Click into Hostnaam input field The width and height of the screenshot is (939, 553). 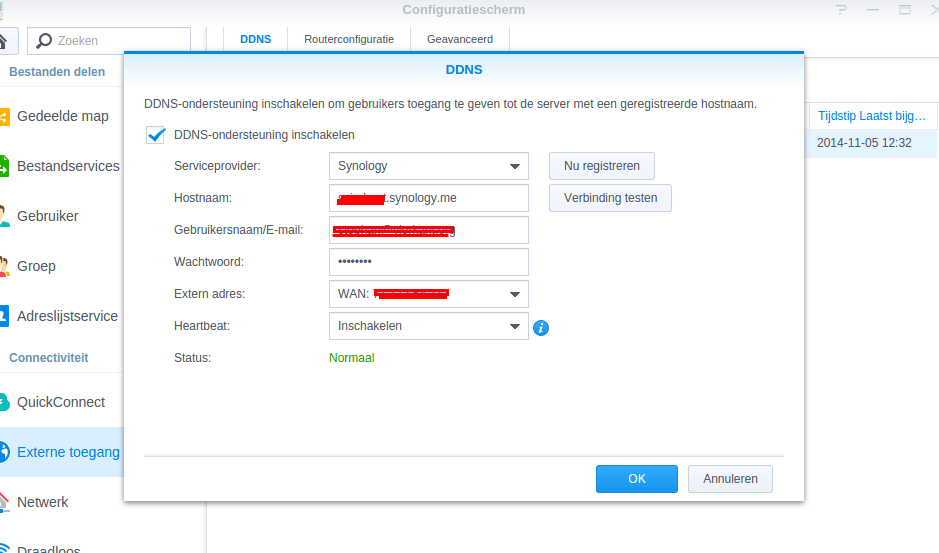429,198
